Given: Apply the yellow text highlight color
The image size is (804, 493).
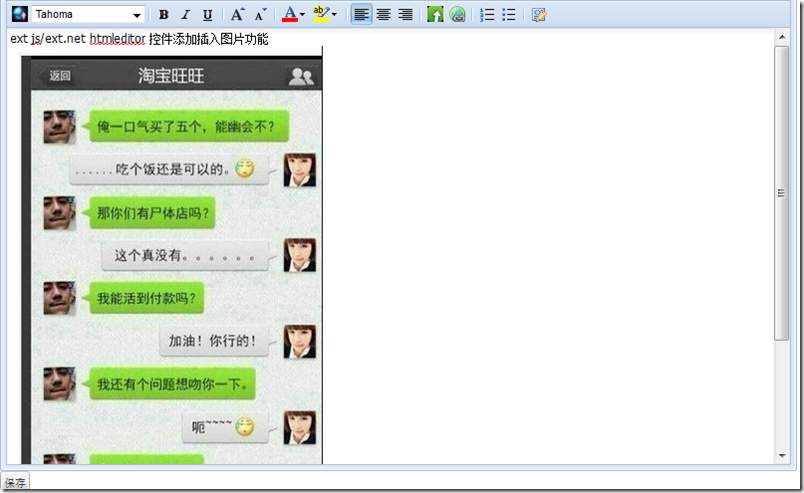Looking at the screenshot, I should point(321,14).
